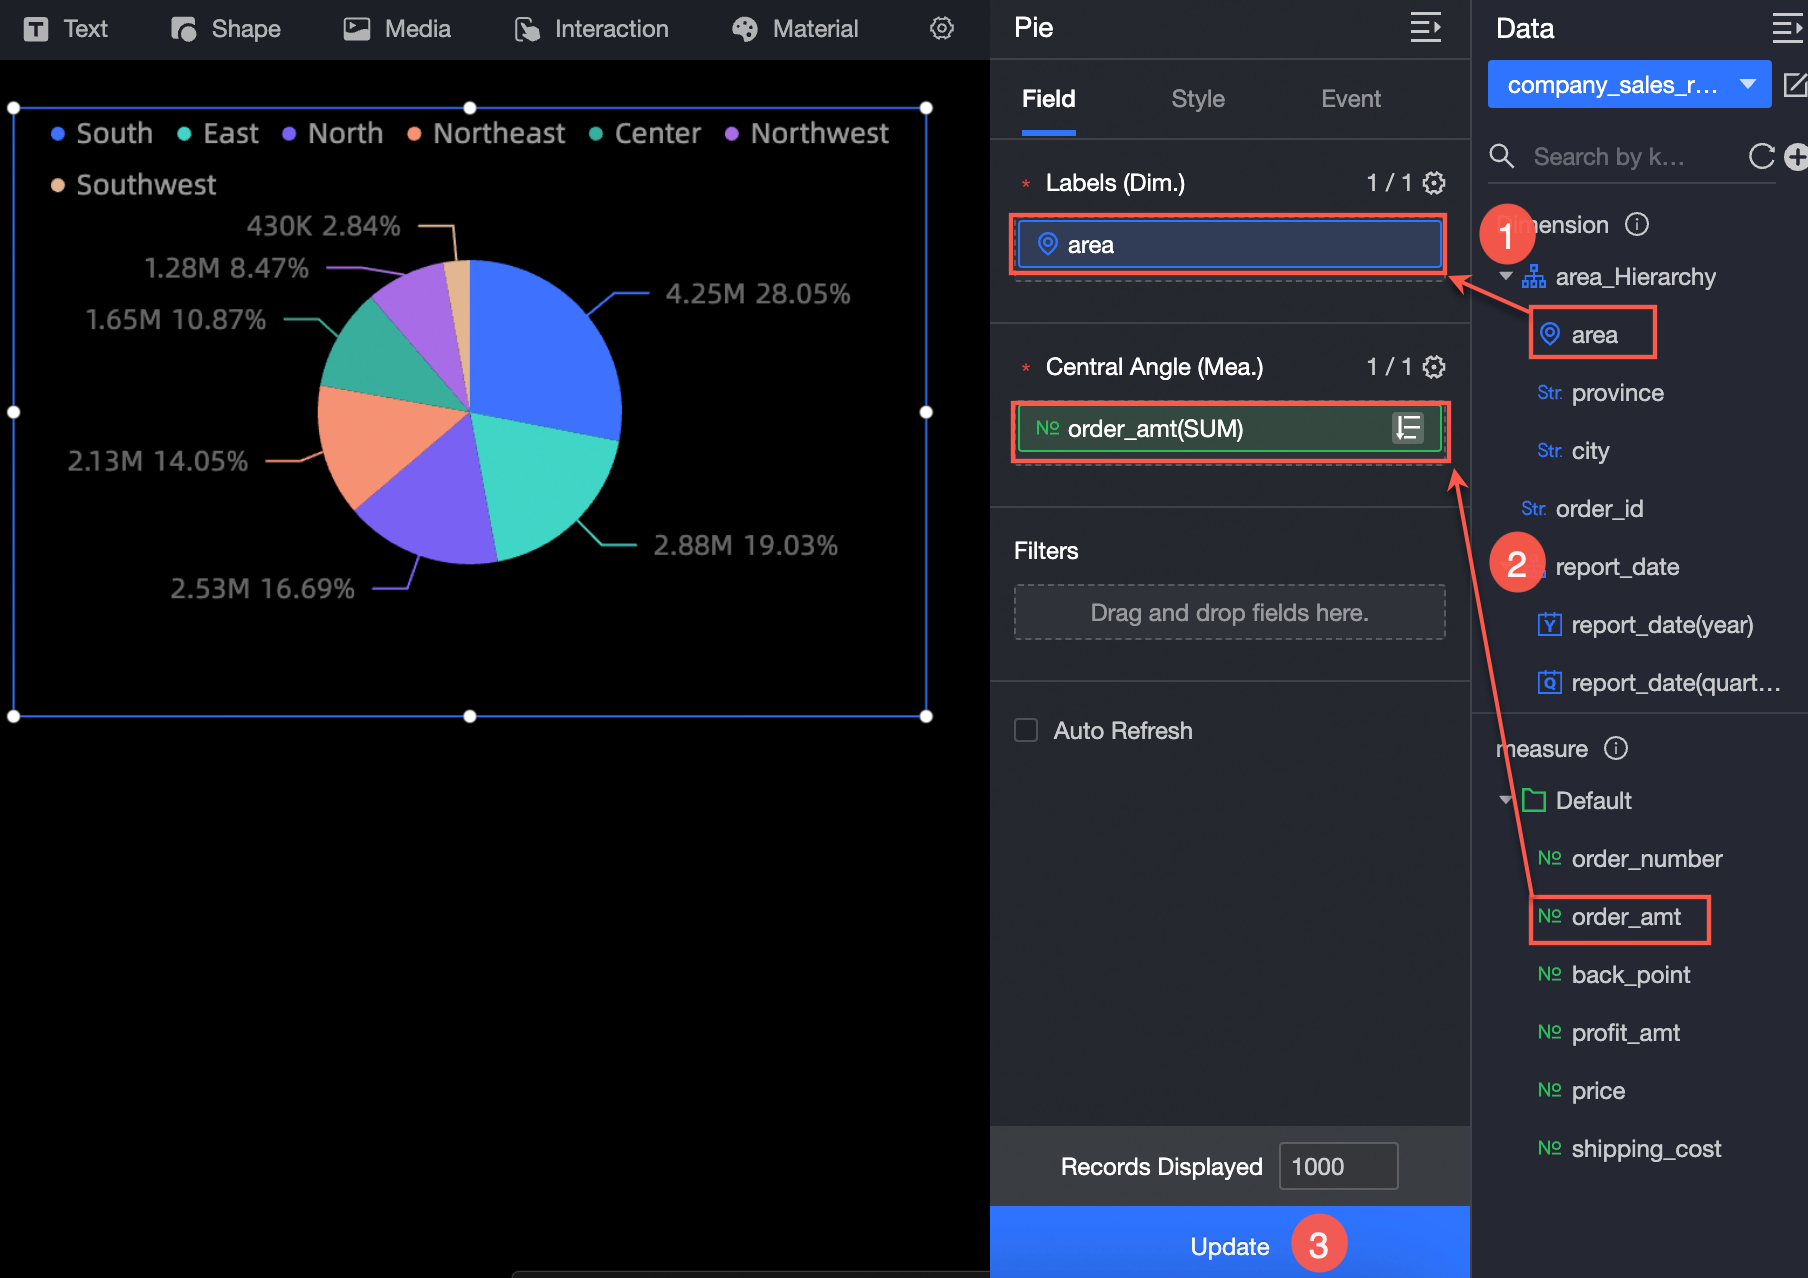Select the price measure field
Screen dimensions: 1808x1278
click(x=1581, y=1091)
